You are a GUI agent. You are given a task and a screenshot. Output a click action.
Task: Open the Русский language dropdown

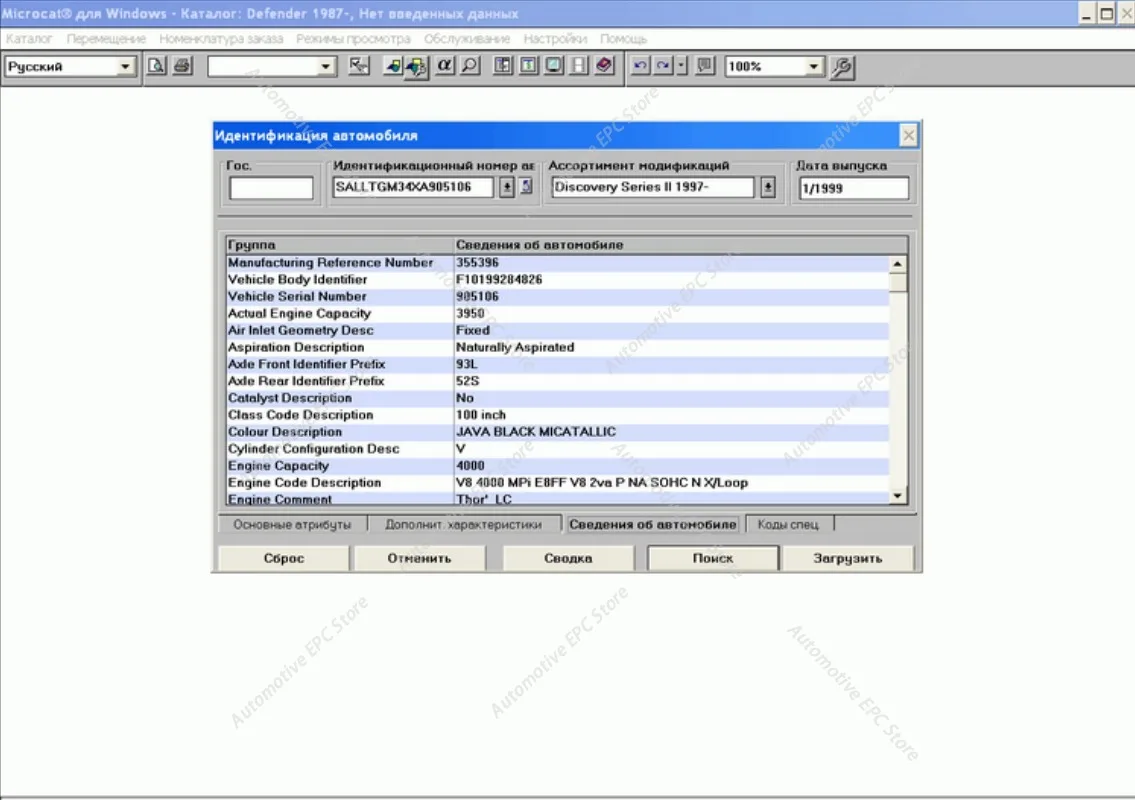(125, 67)
